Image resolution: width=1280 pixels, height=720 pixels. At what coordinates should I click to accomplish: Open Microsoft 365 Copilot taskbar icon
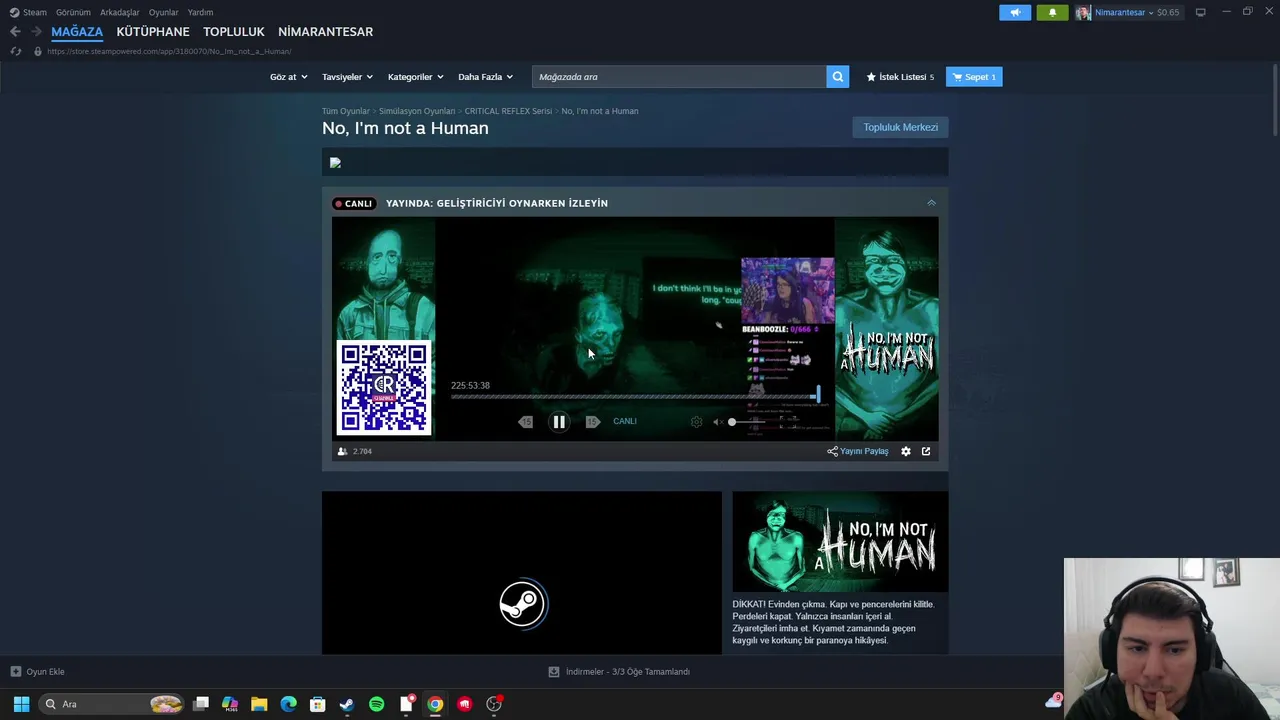pyautogui.click(x=230, y=704)
